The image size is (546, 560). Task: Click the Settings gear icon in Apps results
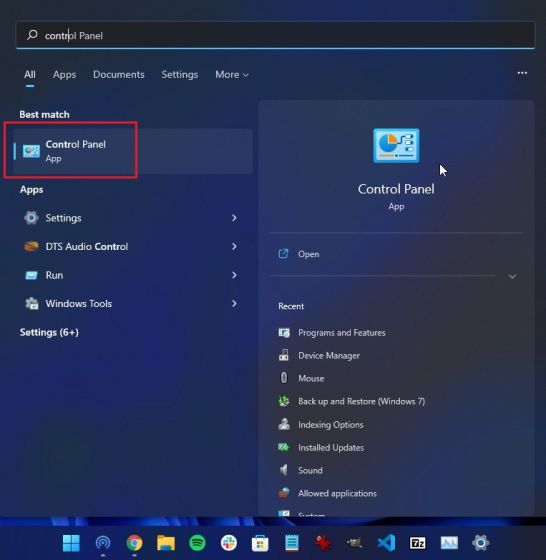point(31,218)
